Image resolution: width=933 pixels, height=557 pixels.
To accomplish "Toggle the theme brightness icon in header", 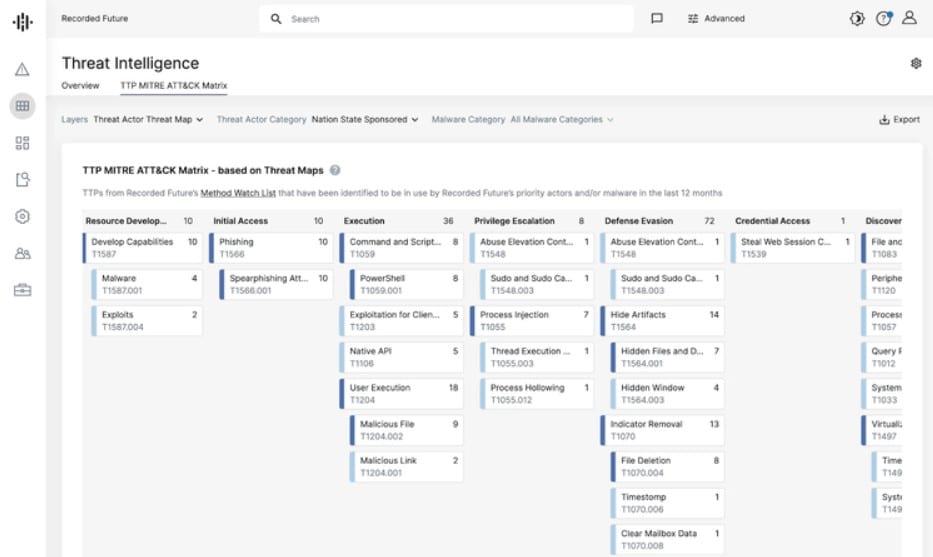I will pos(857,18).
